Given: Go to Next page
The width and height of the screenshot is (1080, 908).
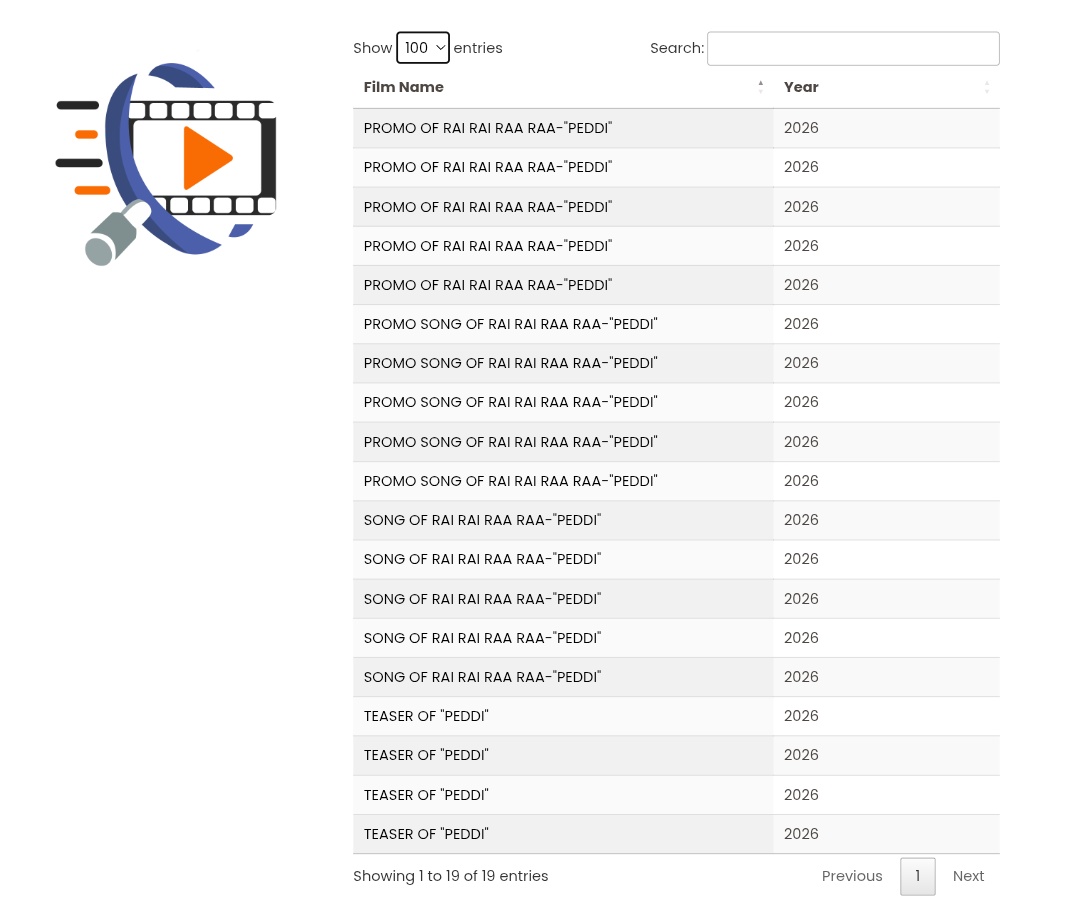Looking at the screenshot, I should pos(968,876).
